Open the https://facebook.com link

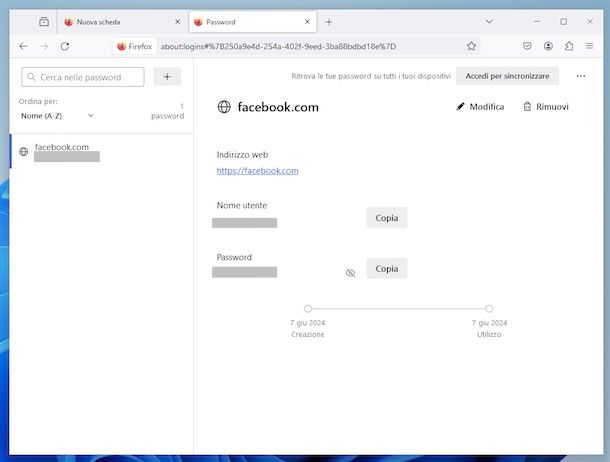tap(258, 171)
